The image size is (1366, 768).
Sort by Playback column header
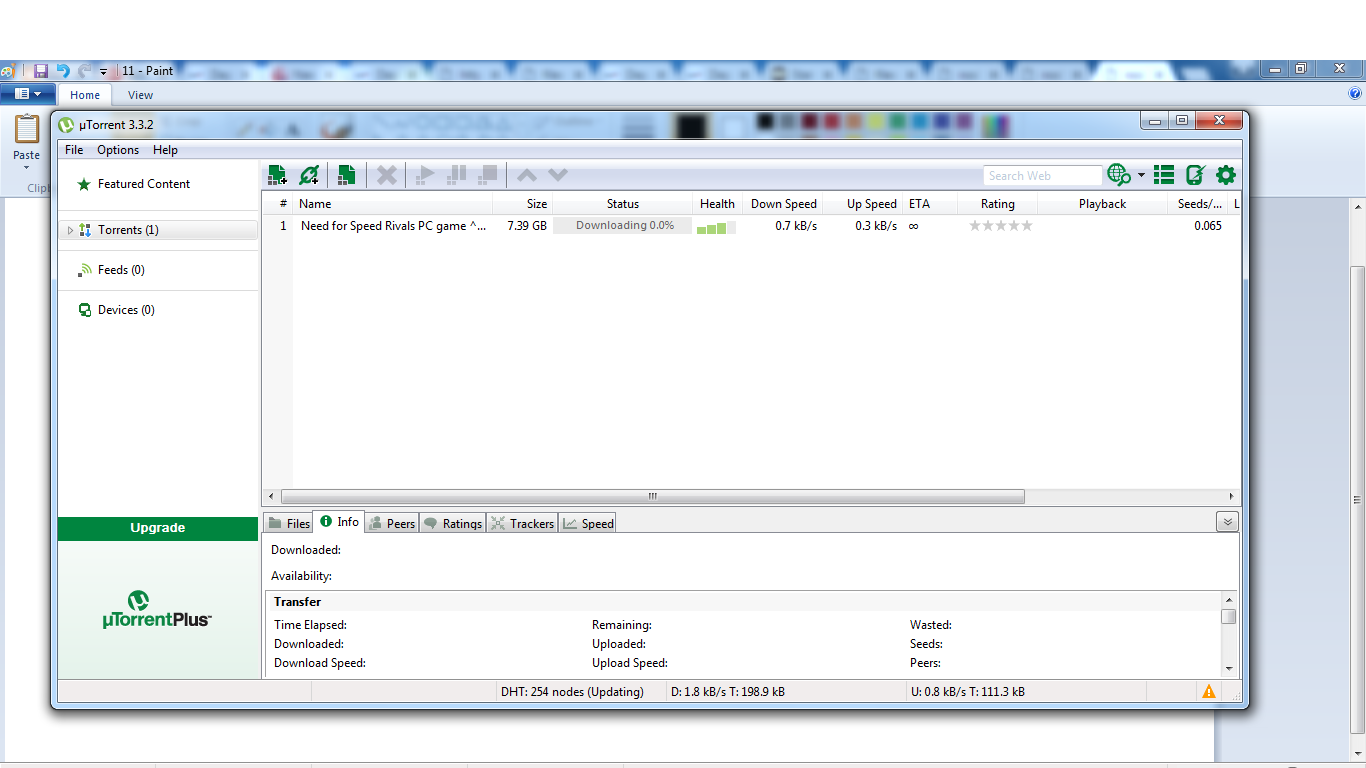coord(1102,204)
